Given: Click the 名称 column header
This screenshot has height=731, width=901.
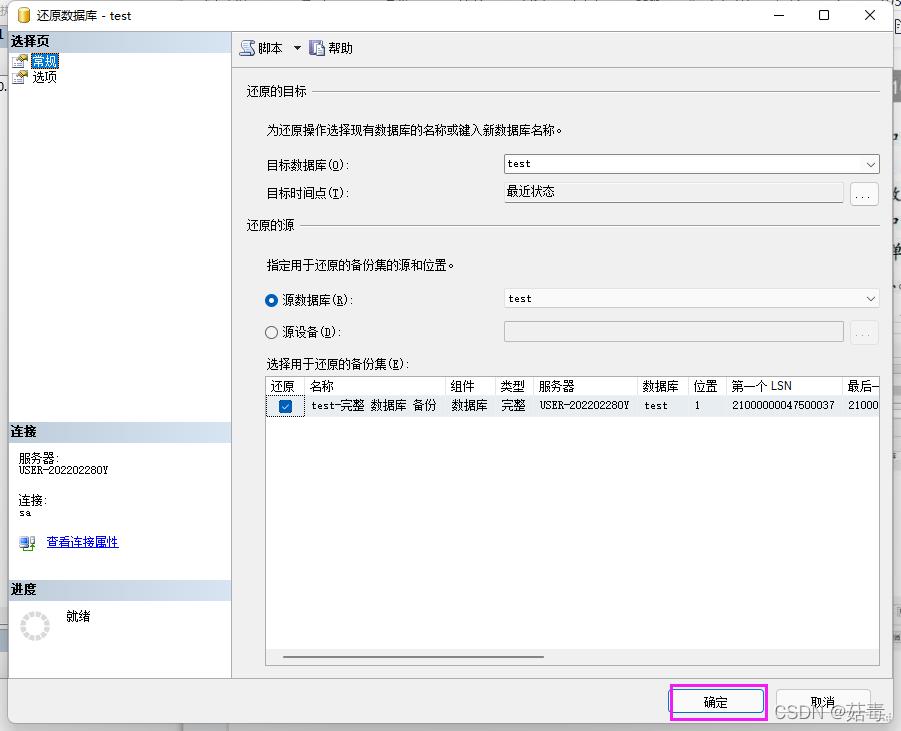Looking at the screenshot, I should click(375, 386).
